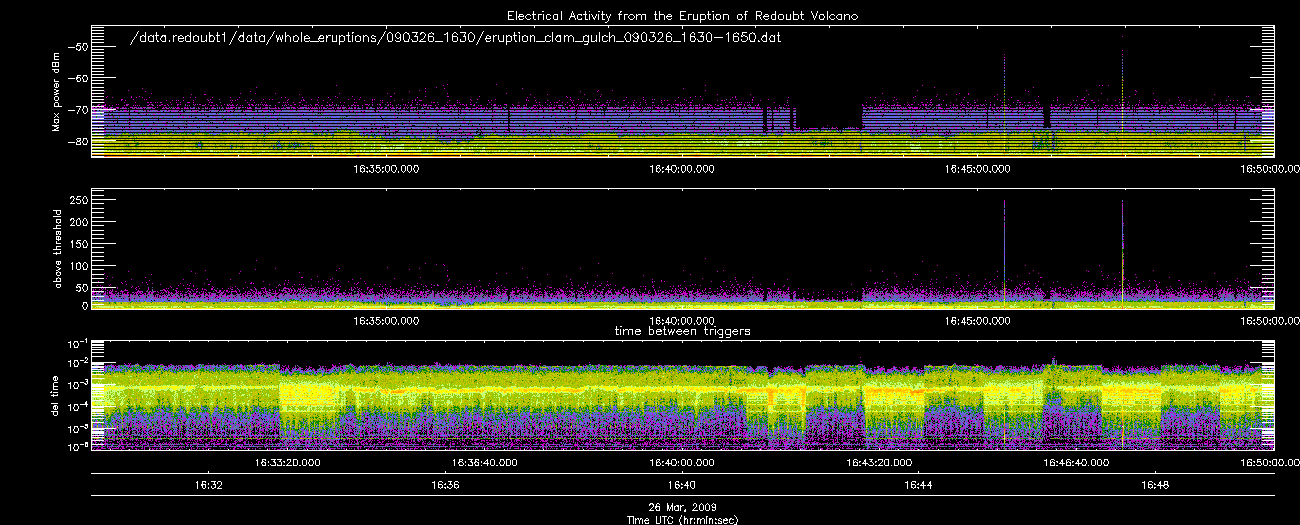
Task: Click 16:40:00.000 label under above threshold plot
Action: (x=682, y=320)
